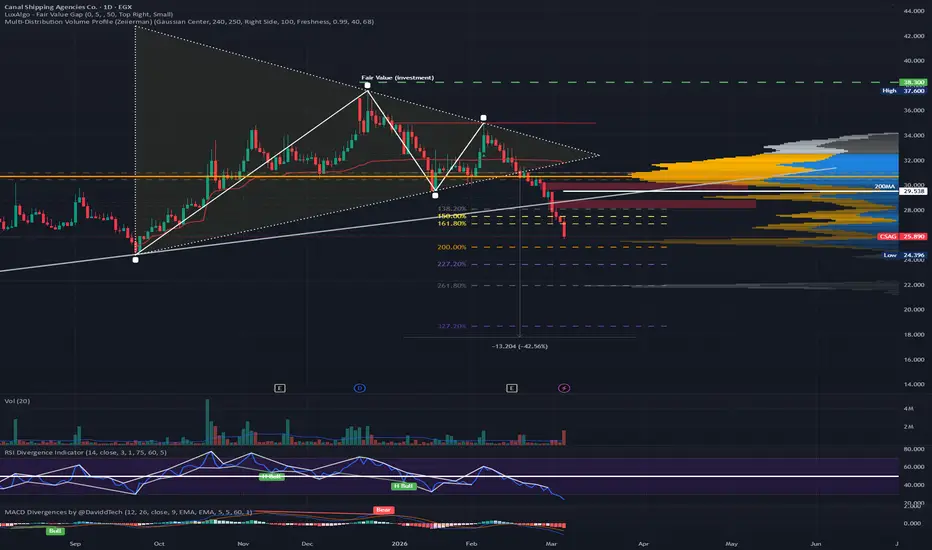Click the anchor point at the February peak

point(483,118)
